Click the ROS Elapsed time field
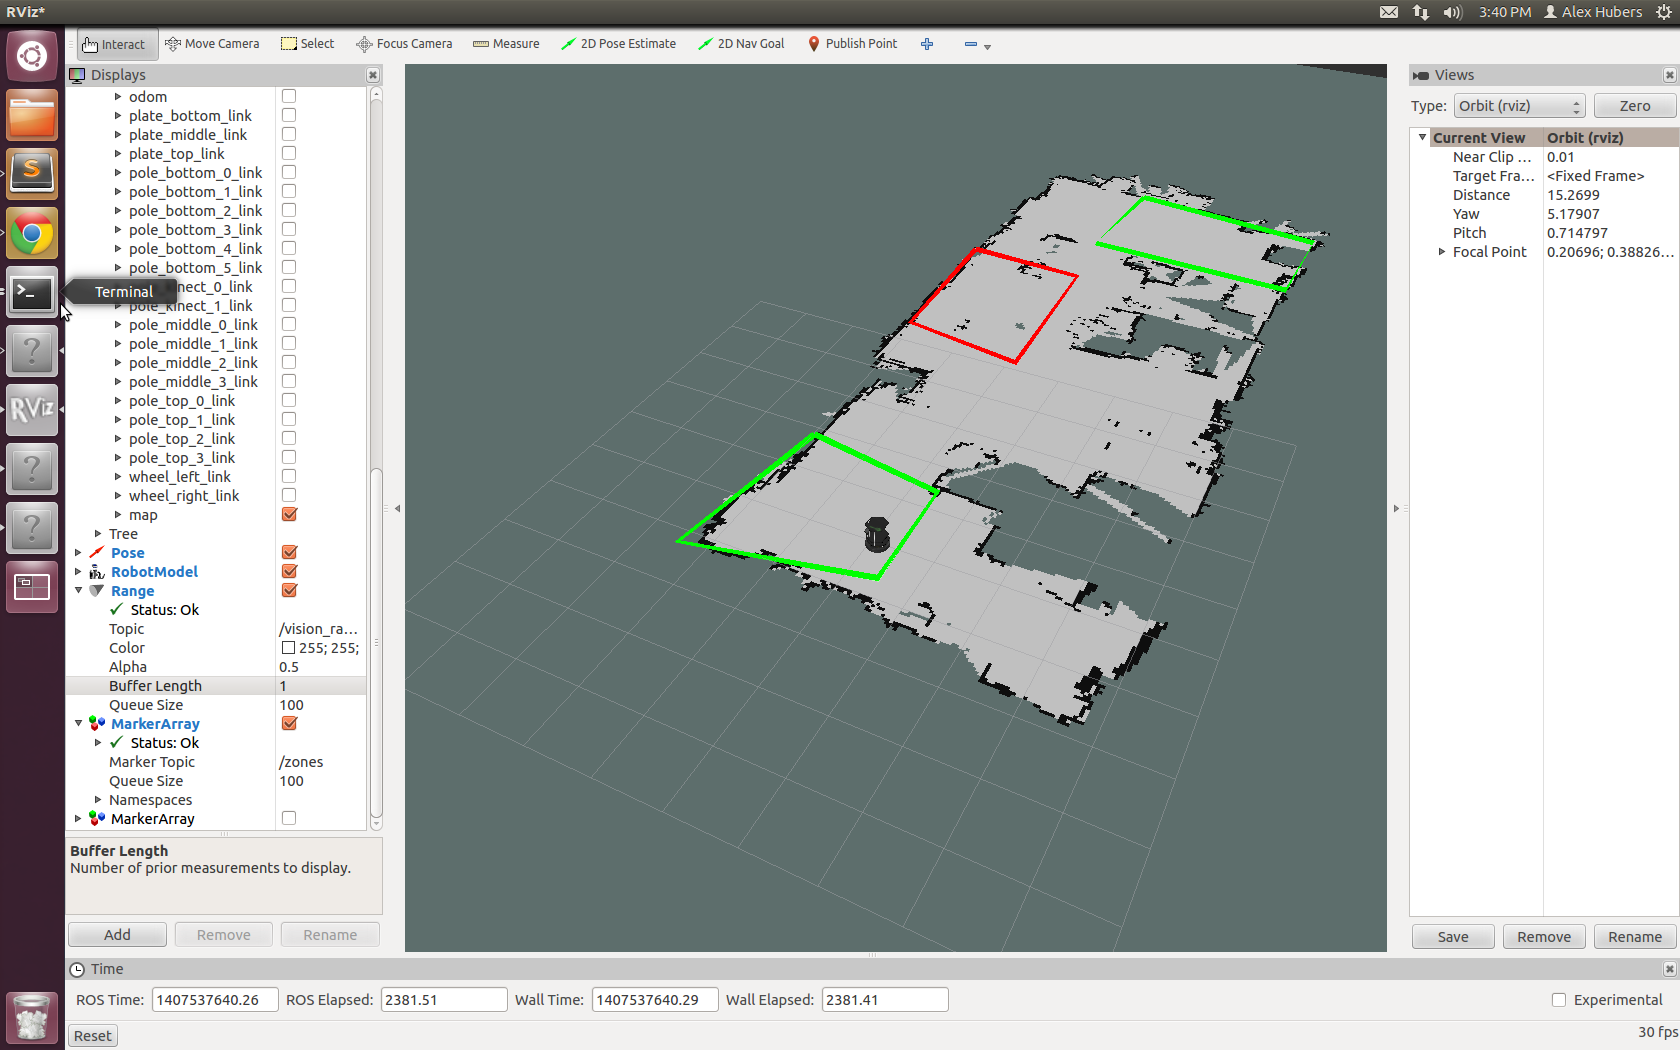1680x1050 pixels. [x=443, y=999]
